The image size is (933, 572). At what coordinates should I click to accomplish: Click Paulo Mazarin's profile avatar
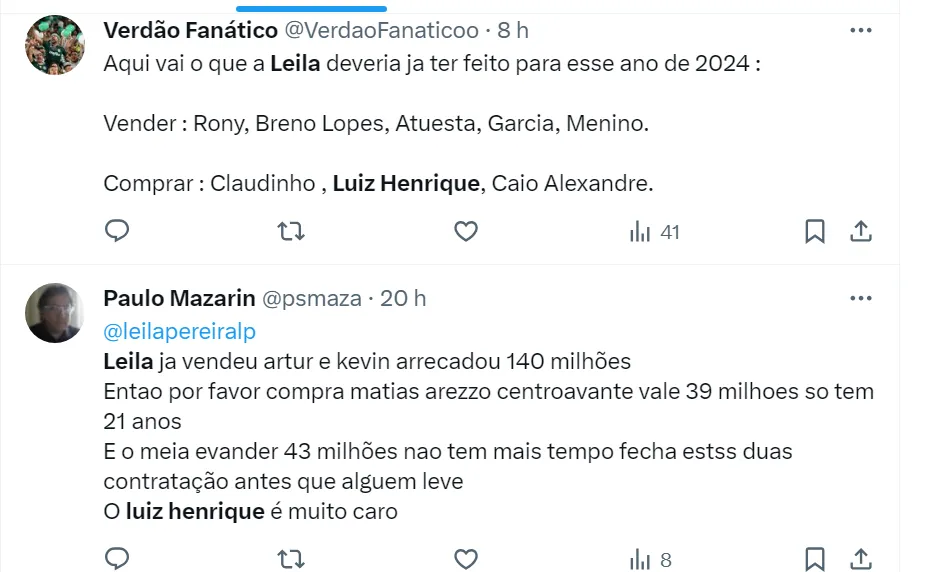pos(54,313)
